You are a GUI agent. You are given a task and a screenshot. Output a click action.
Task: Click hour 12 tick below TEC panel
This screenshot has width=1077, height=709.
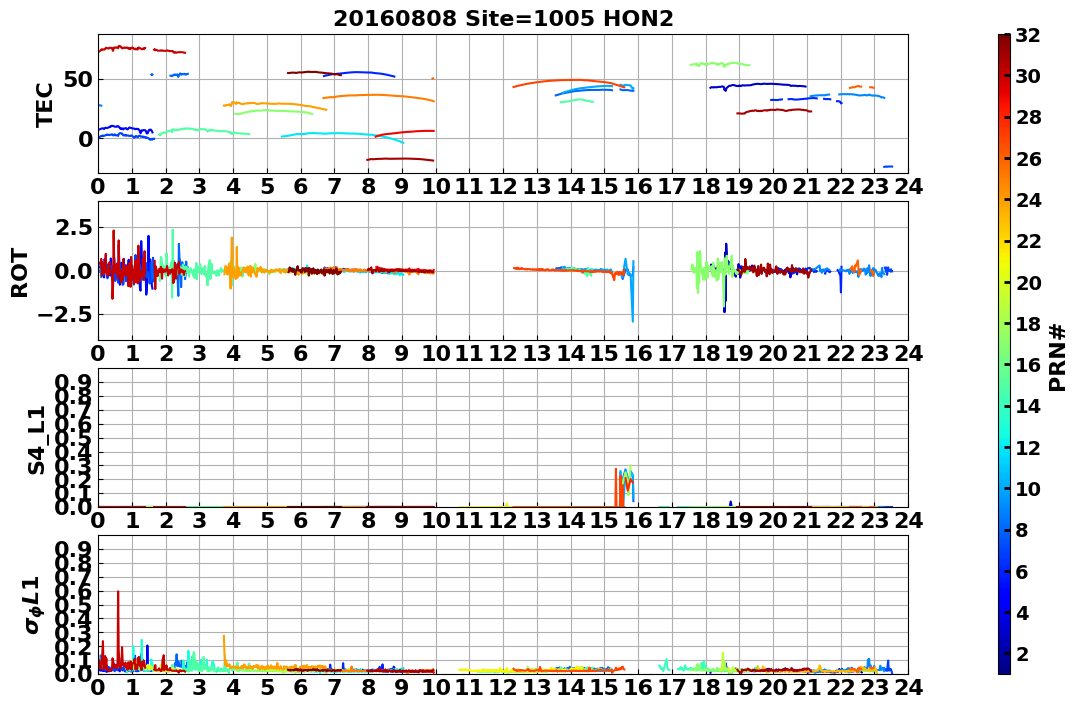point(503,187)
